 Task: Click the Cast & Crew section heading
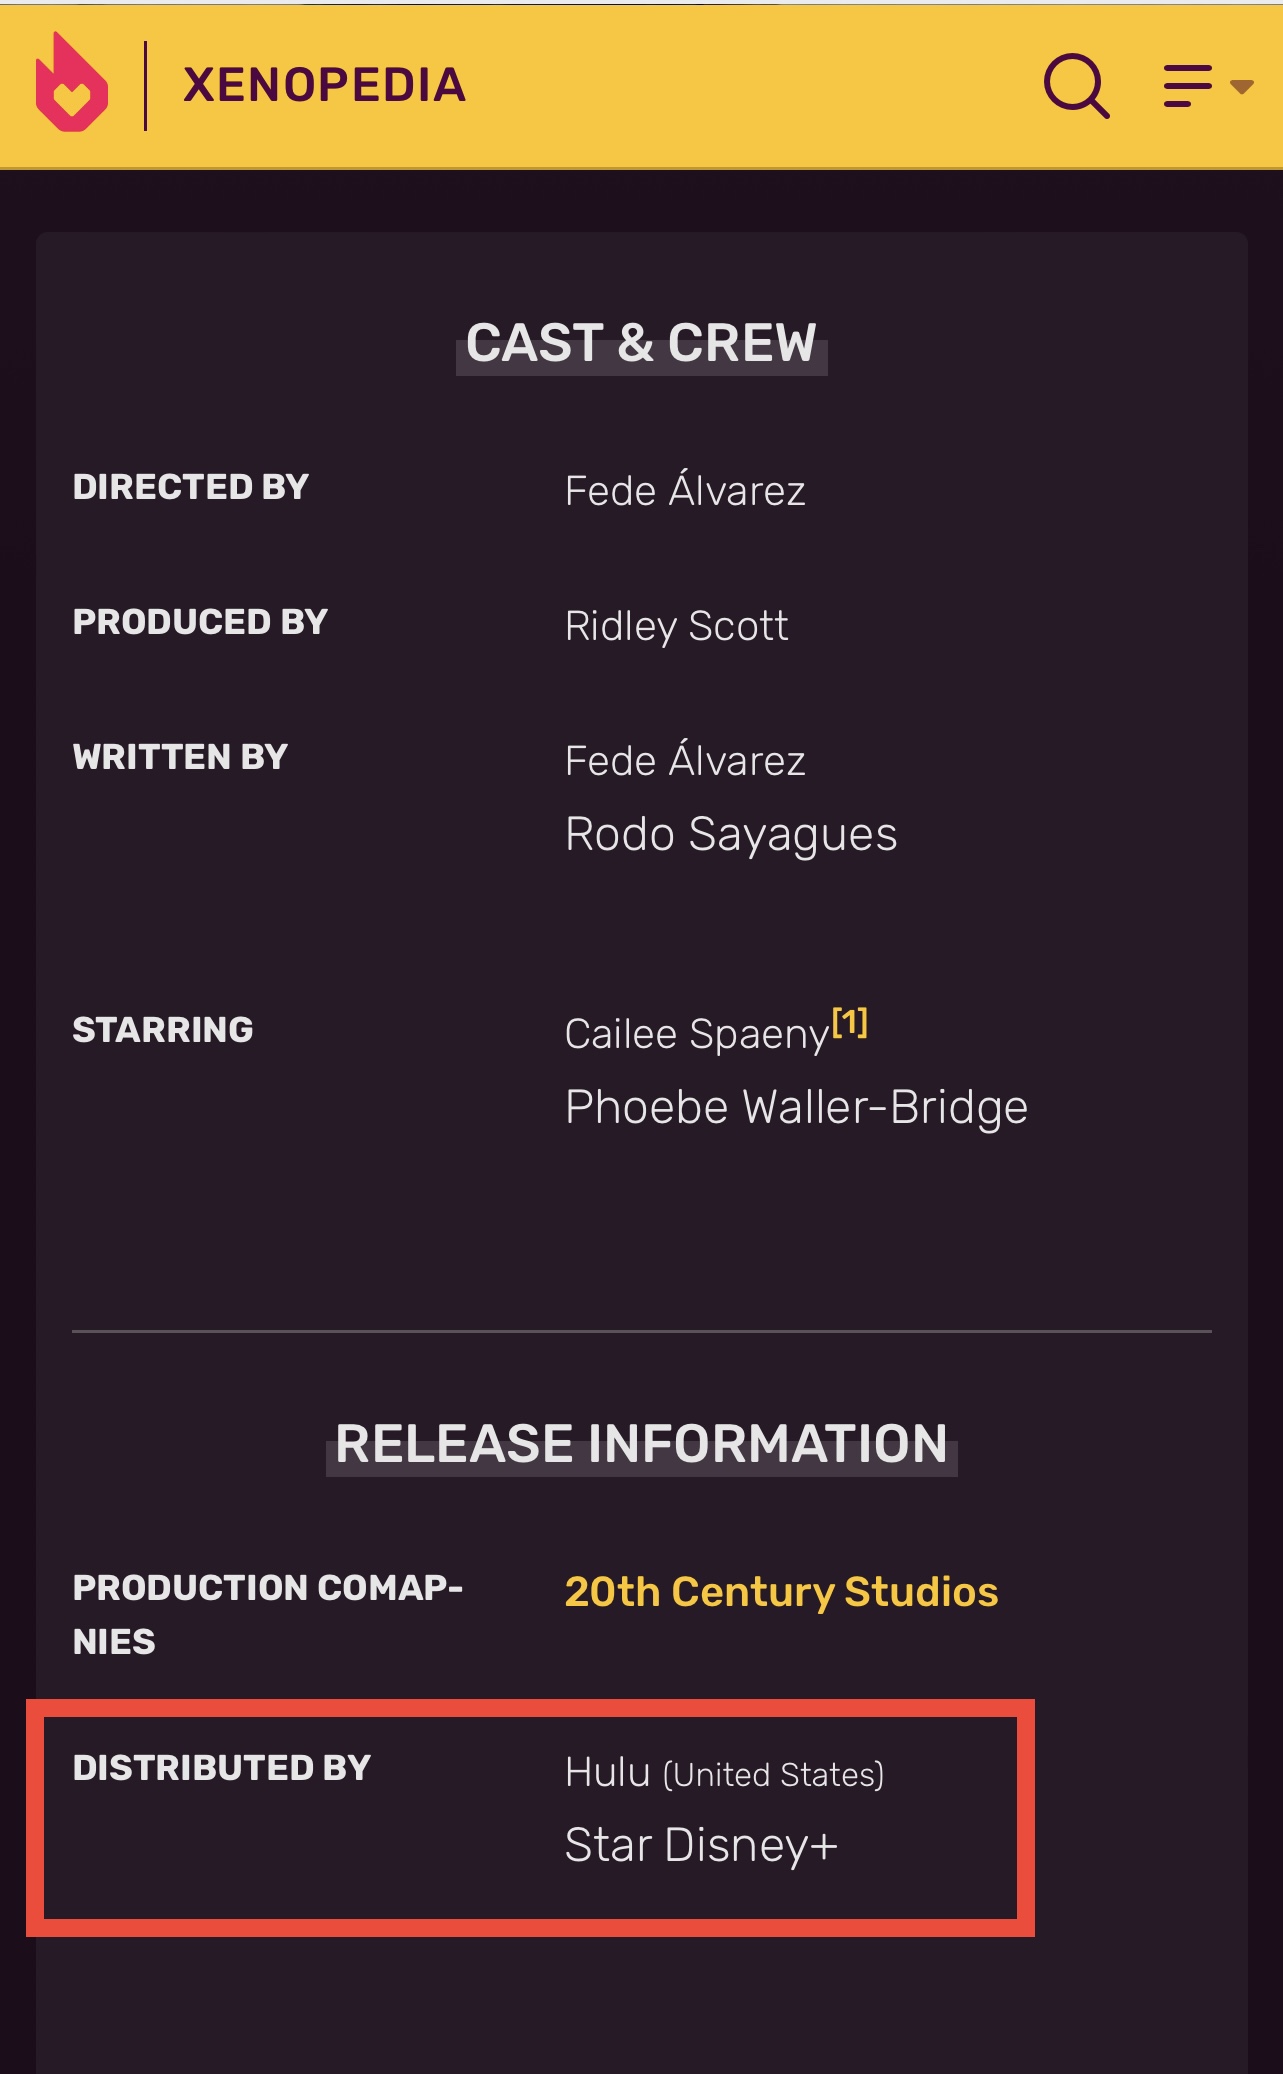(x=641, y=343)
